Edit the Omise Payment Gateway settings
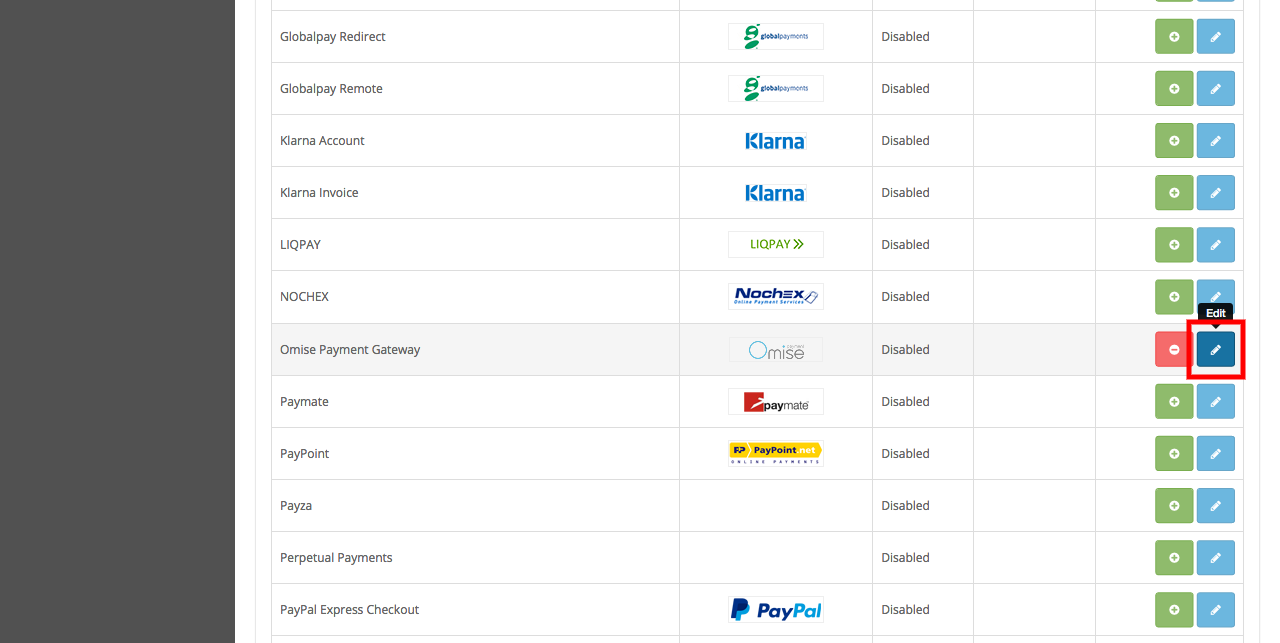Screen dimensions: 1280x643 tap(1215, 350)
